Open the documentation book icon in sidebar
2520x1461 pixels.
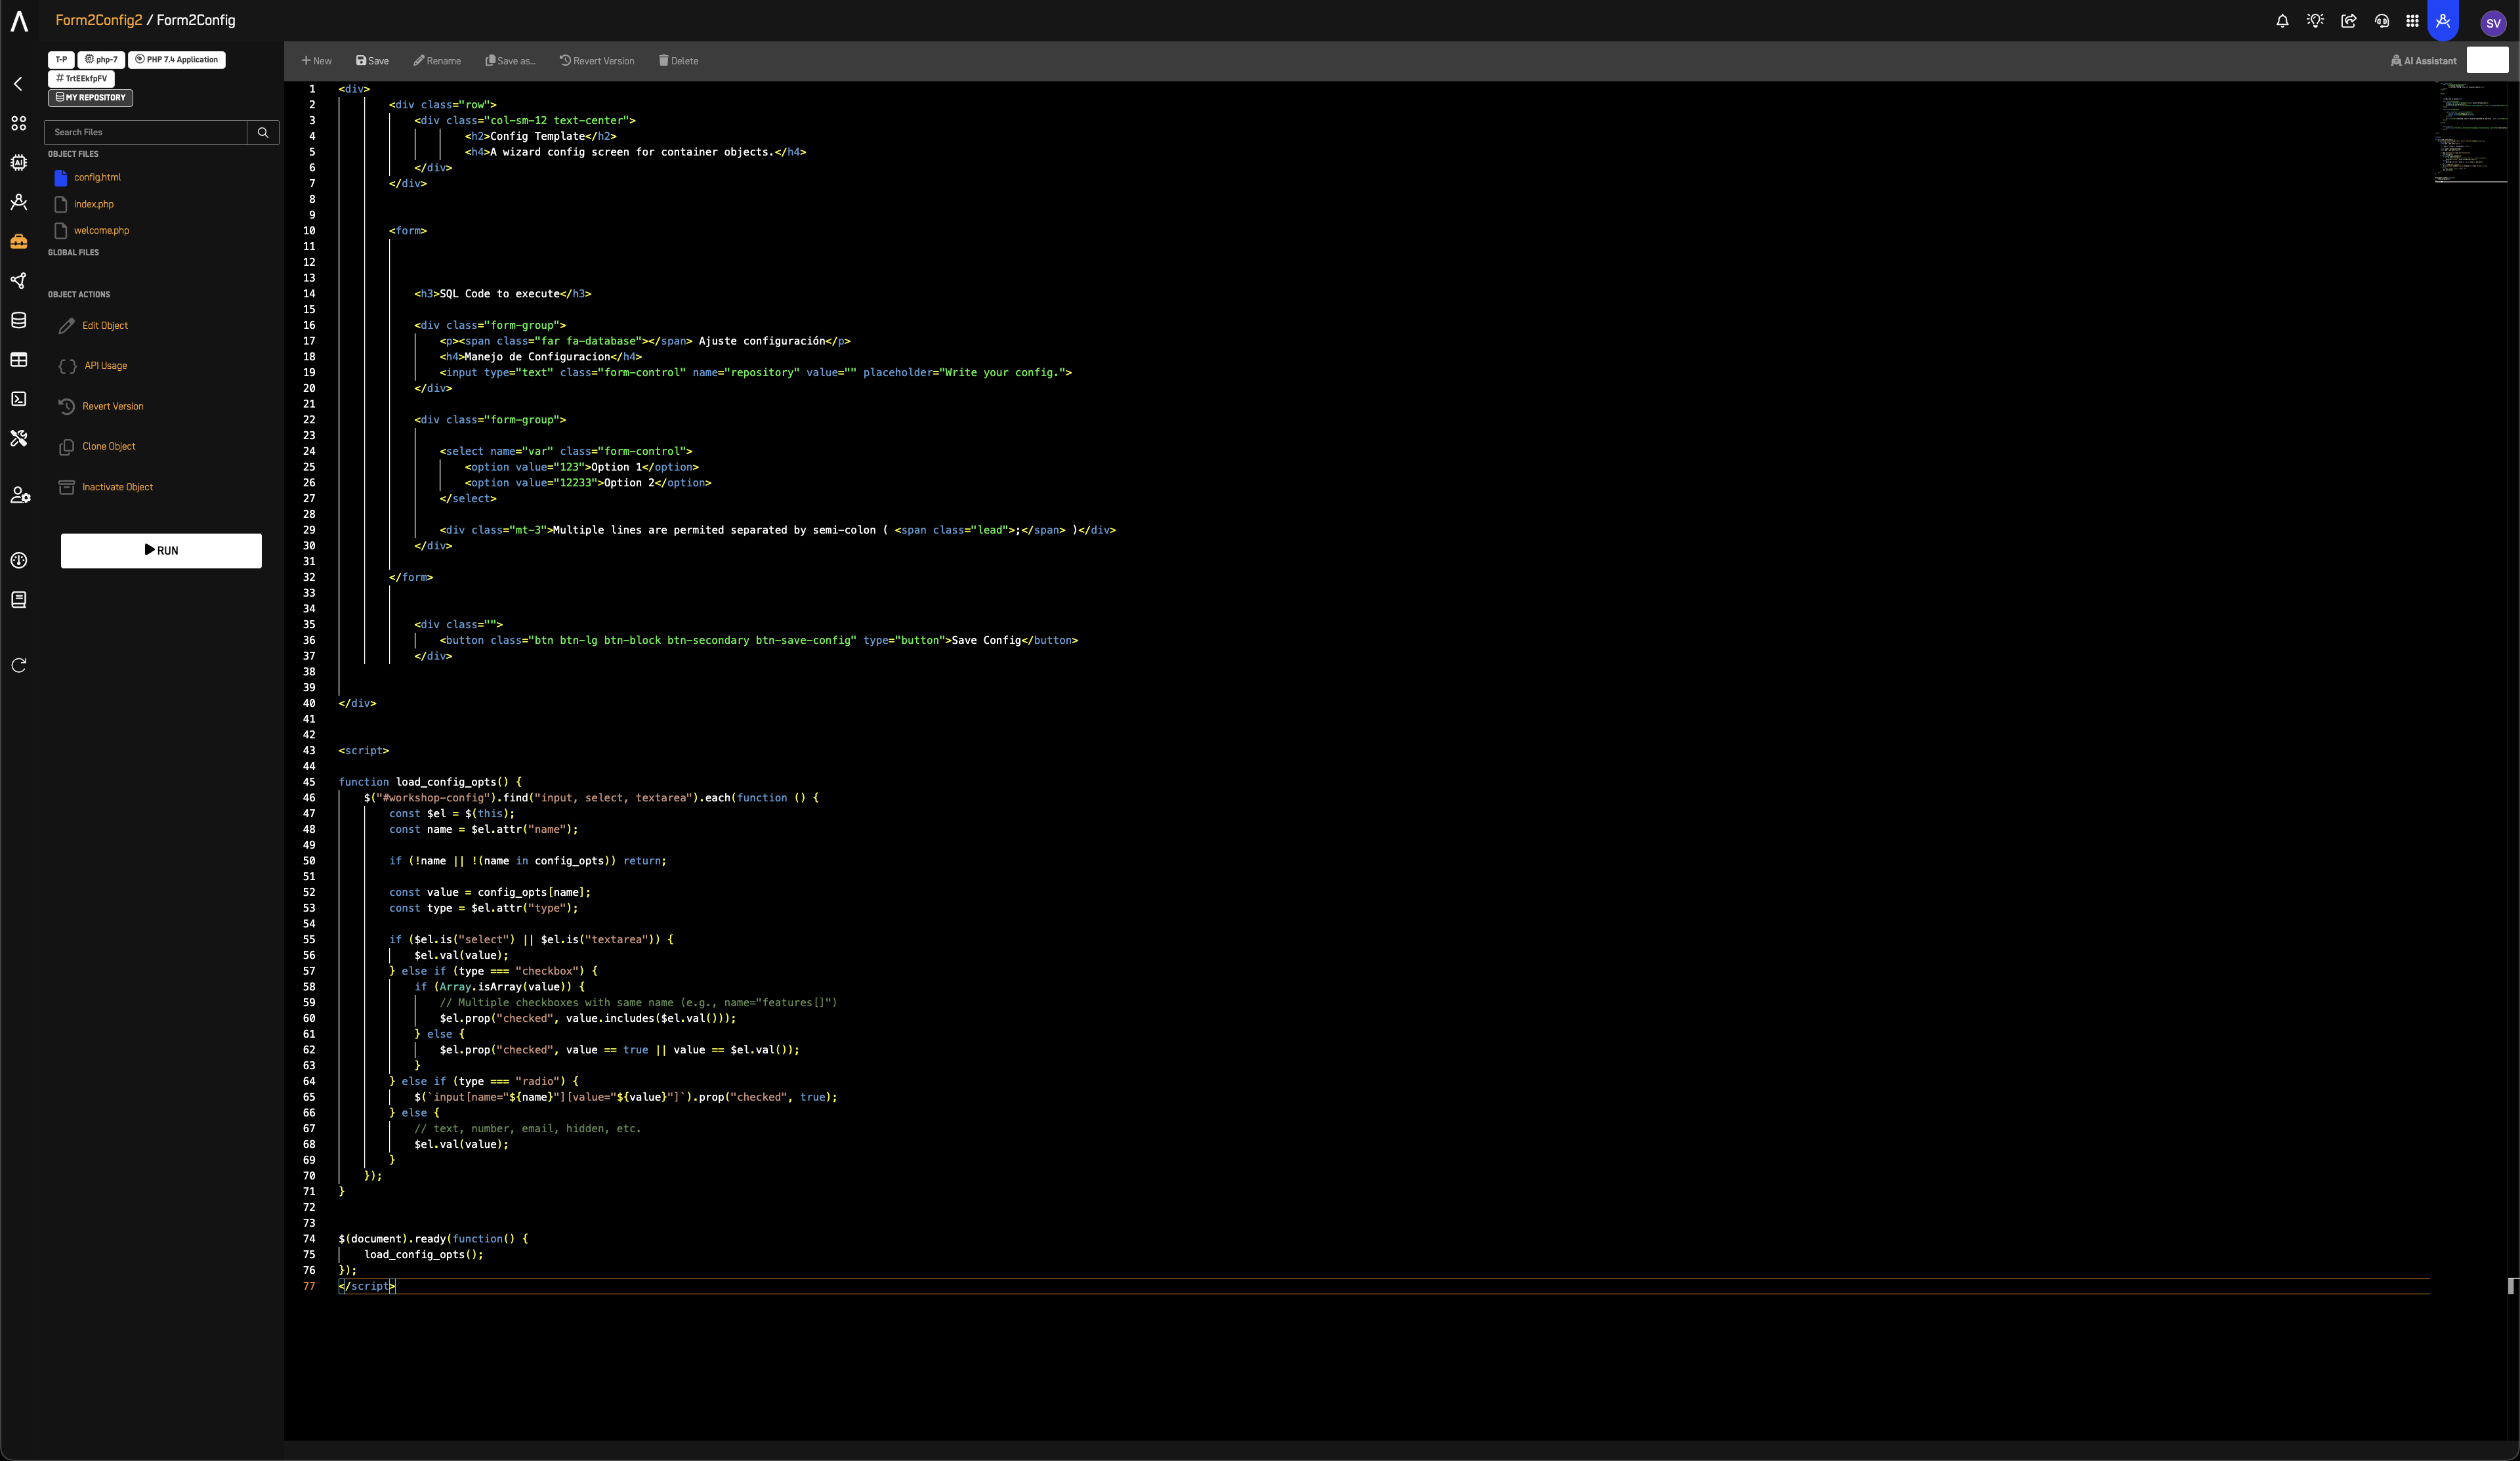click(18, 600)
